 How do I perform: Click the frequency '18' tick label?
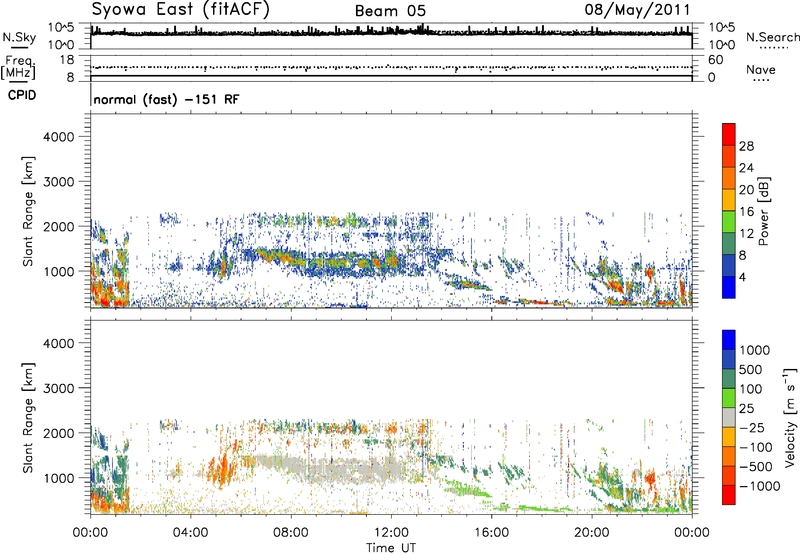[x=67, y=60]
